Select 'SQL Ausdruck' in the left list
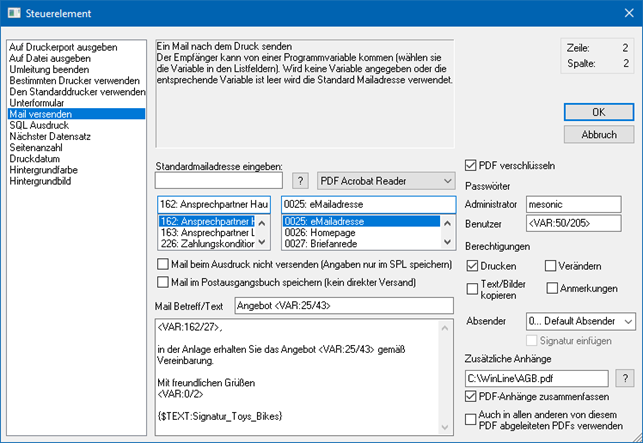Viewport: 643px width, 443px height. pos(40,125)
